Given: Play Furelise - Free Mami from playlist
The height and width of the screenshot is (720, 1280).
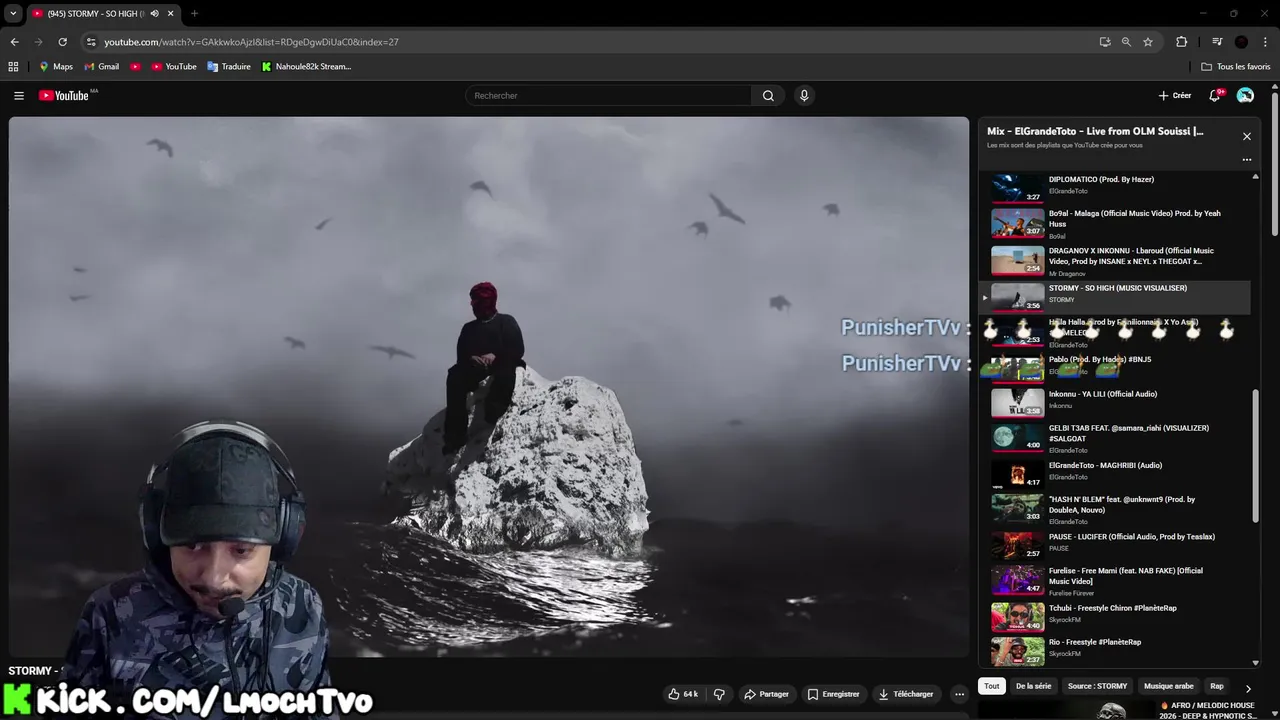Looking at the screenshot, I should pyautogui.click(x=1114, y=580).
